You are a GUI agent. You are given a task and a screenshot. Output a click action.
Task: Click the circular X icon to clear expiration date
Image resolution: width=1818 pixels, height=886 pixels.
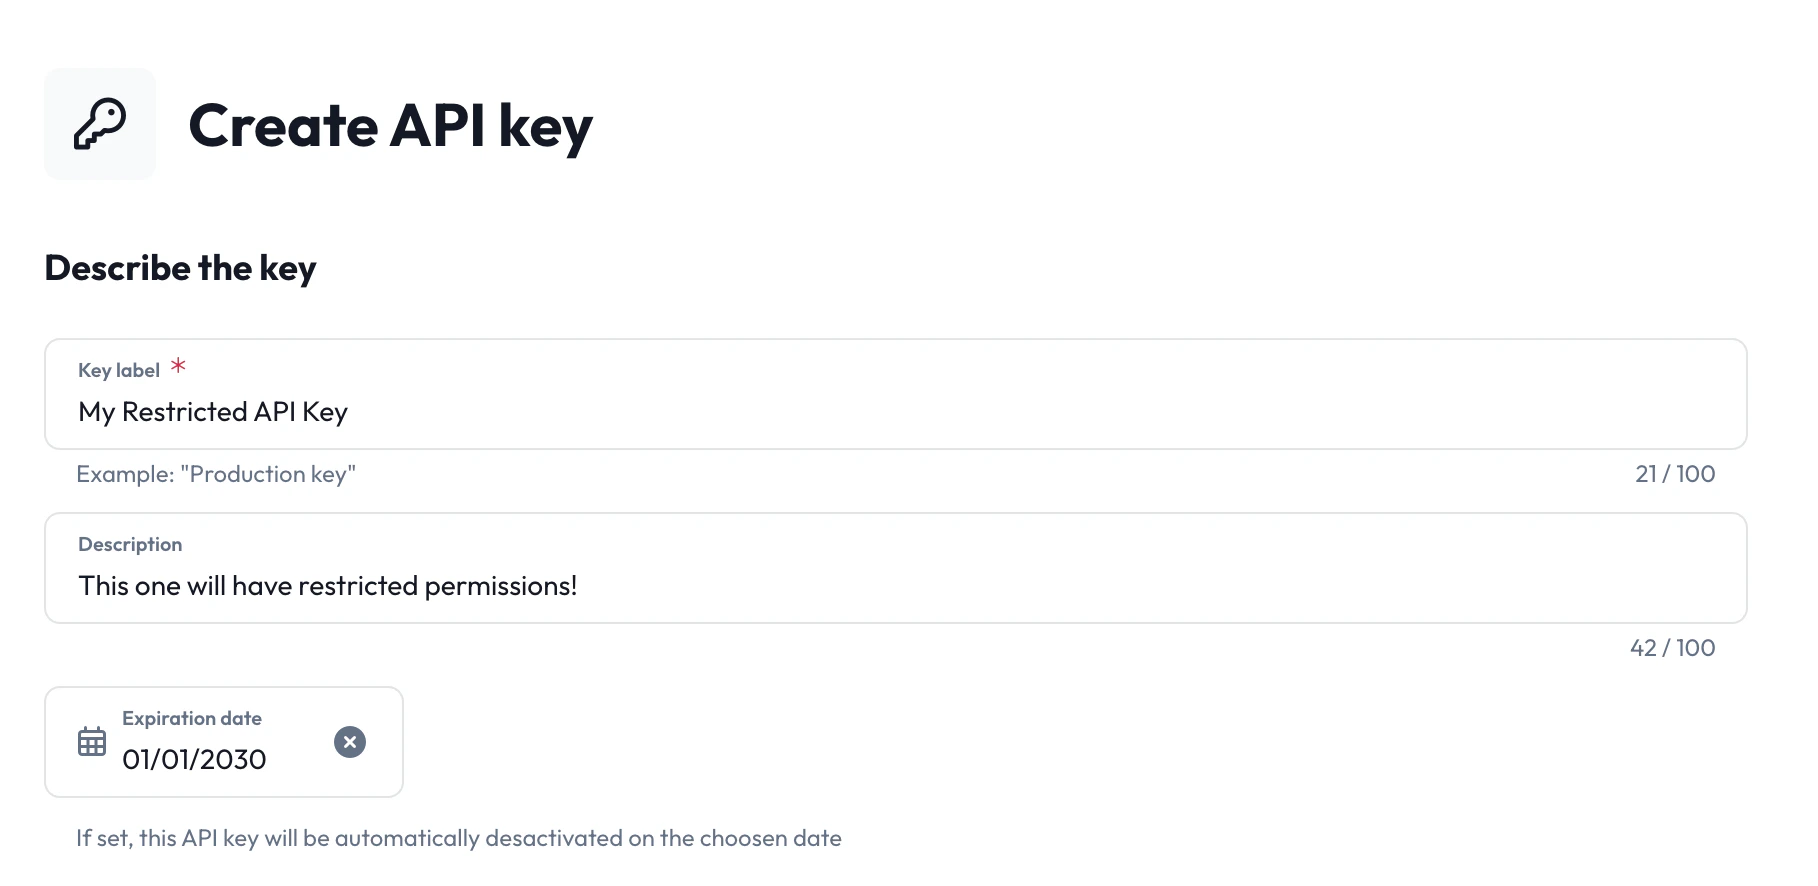click(349, 741)
